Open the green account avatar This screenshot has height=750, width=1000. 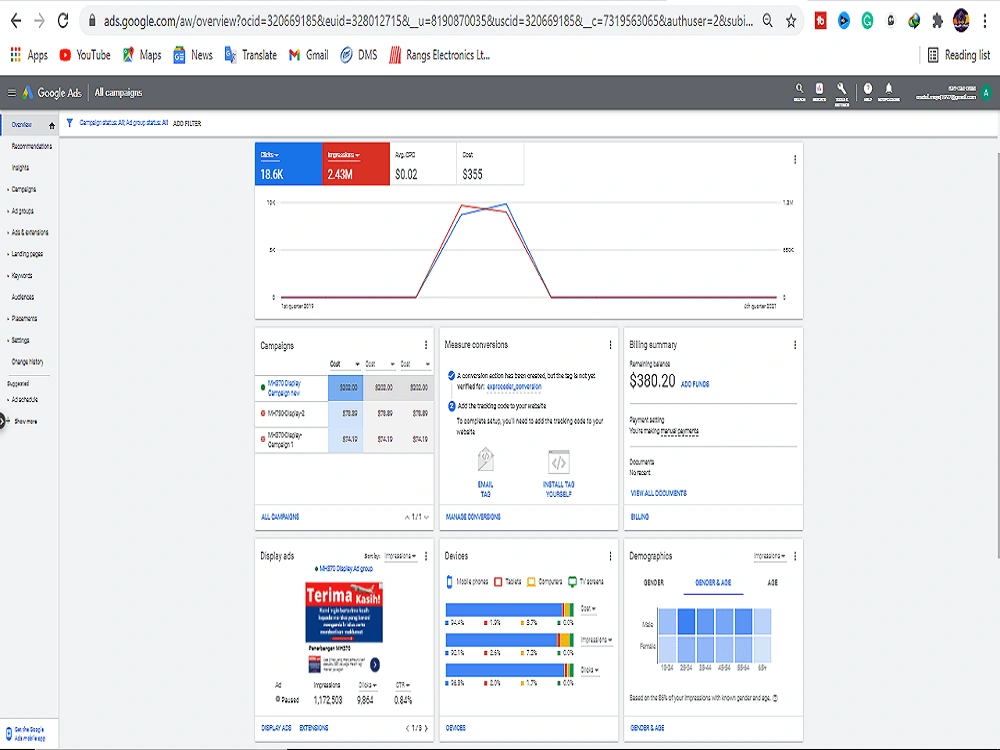(x=986, y=92)
